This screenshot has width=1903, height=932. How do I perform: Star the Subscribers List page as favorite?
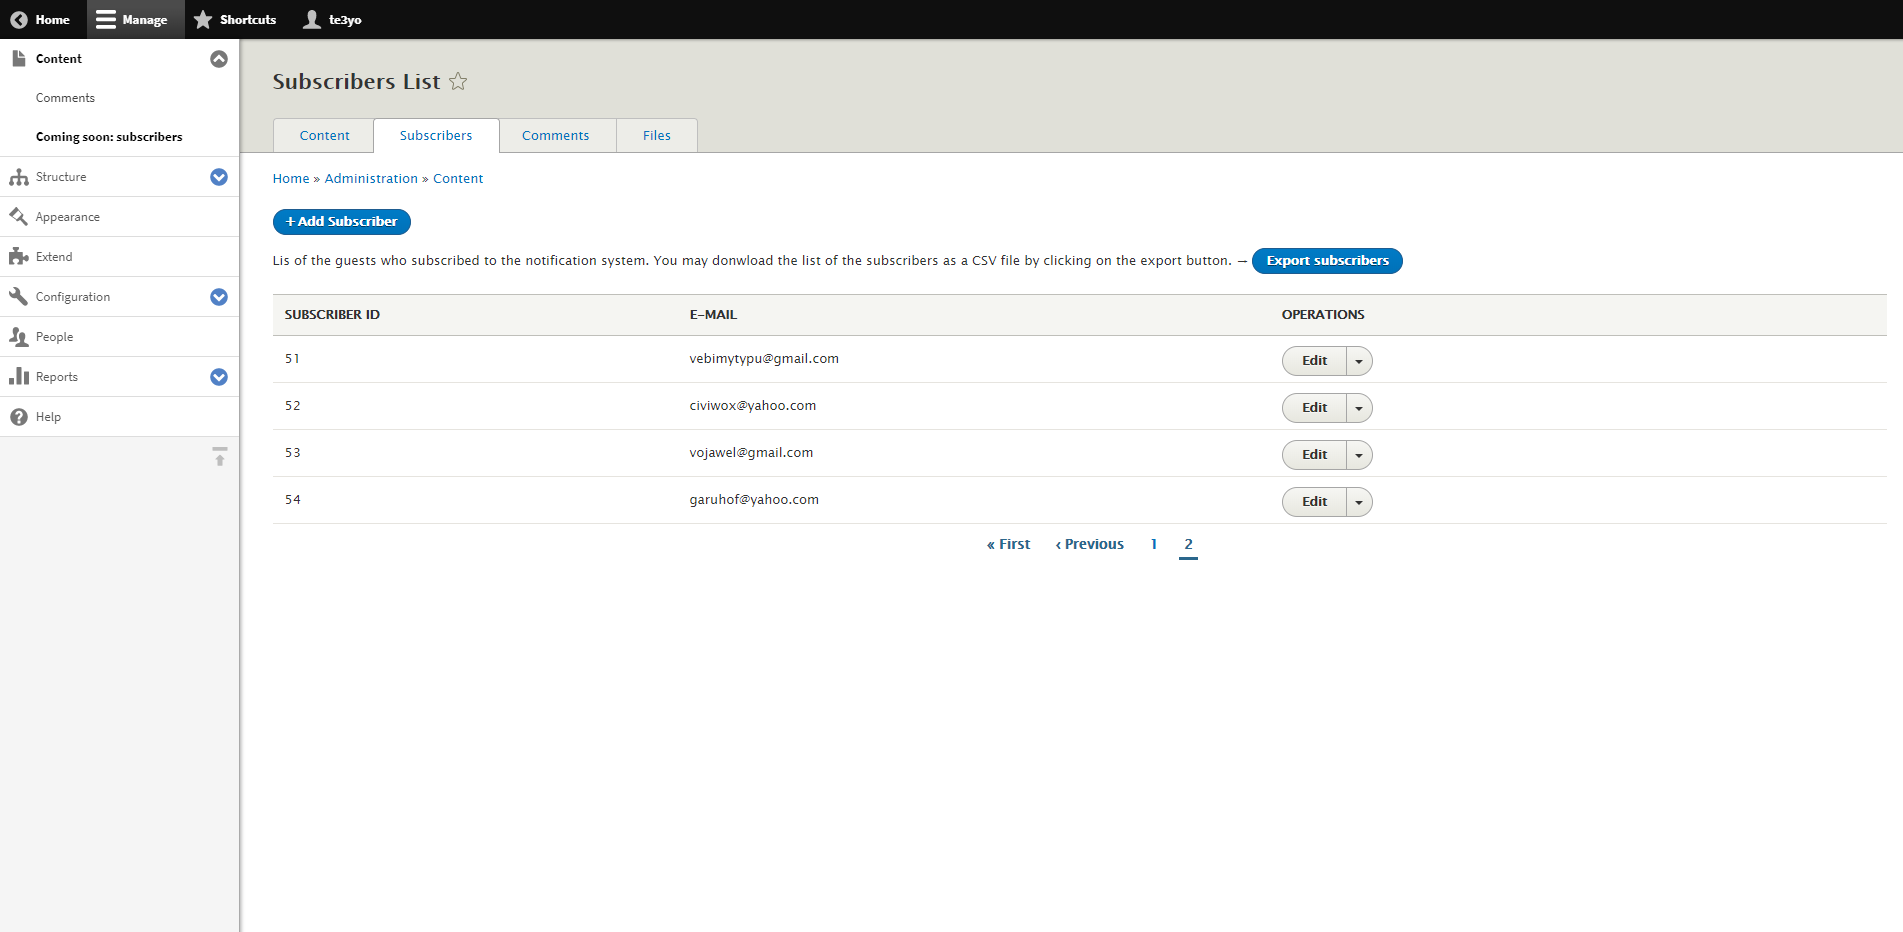pyautogui.click(x=458, y=82)
